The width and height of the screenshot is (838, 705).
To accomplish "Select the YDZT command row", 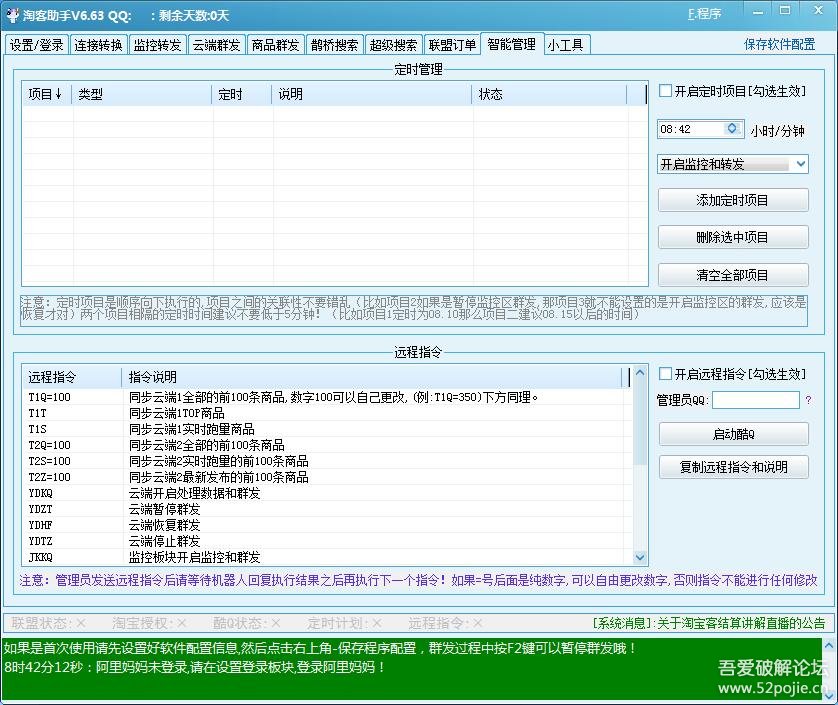I will [x=327, y=509].
